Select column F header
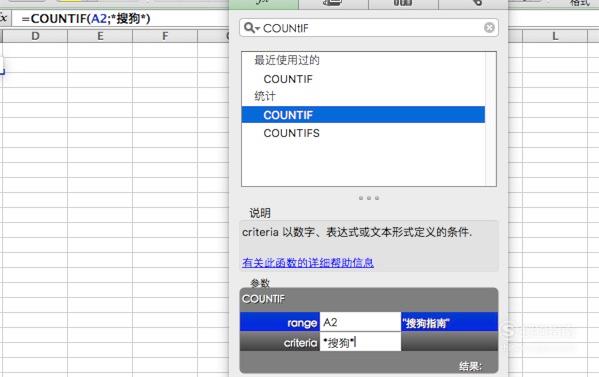This screenshot has width=599, height=377. coord(165,36)
